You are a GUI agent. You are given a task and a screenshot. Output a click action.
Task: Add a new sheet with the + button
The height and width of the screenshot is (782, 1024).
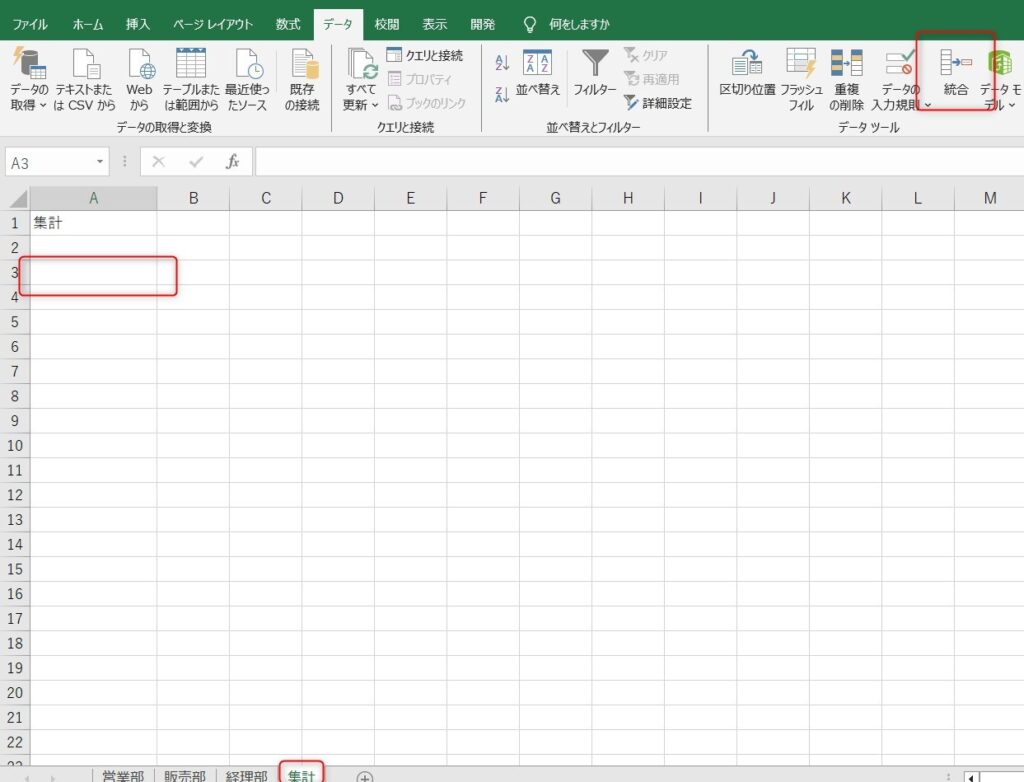(365, 775)
